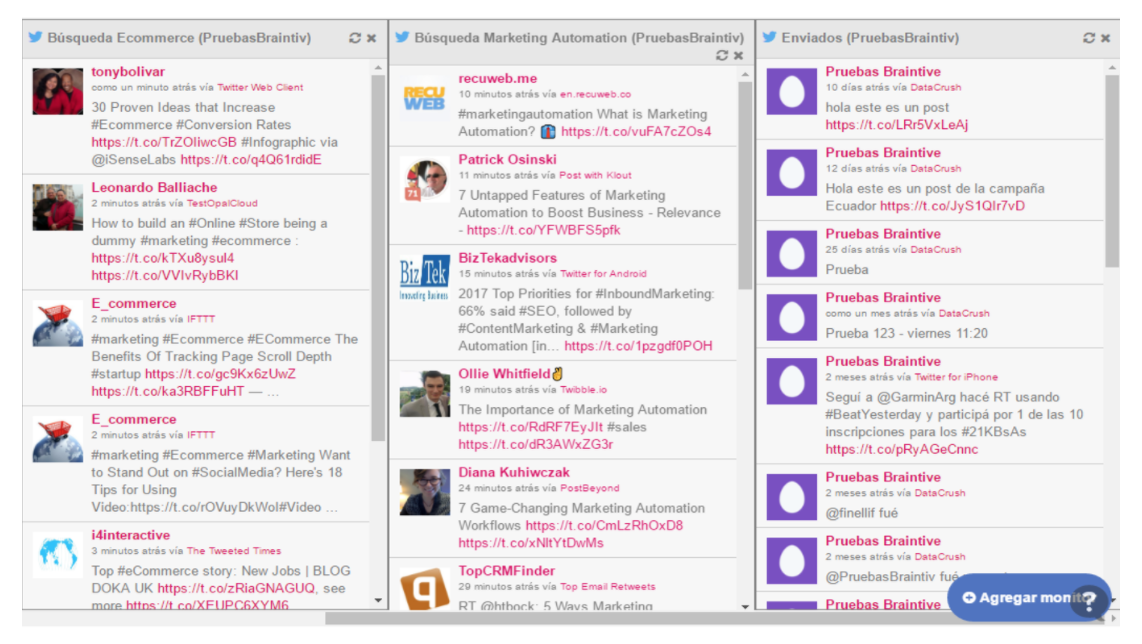Open tonybolivar username link

(128, 72)
